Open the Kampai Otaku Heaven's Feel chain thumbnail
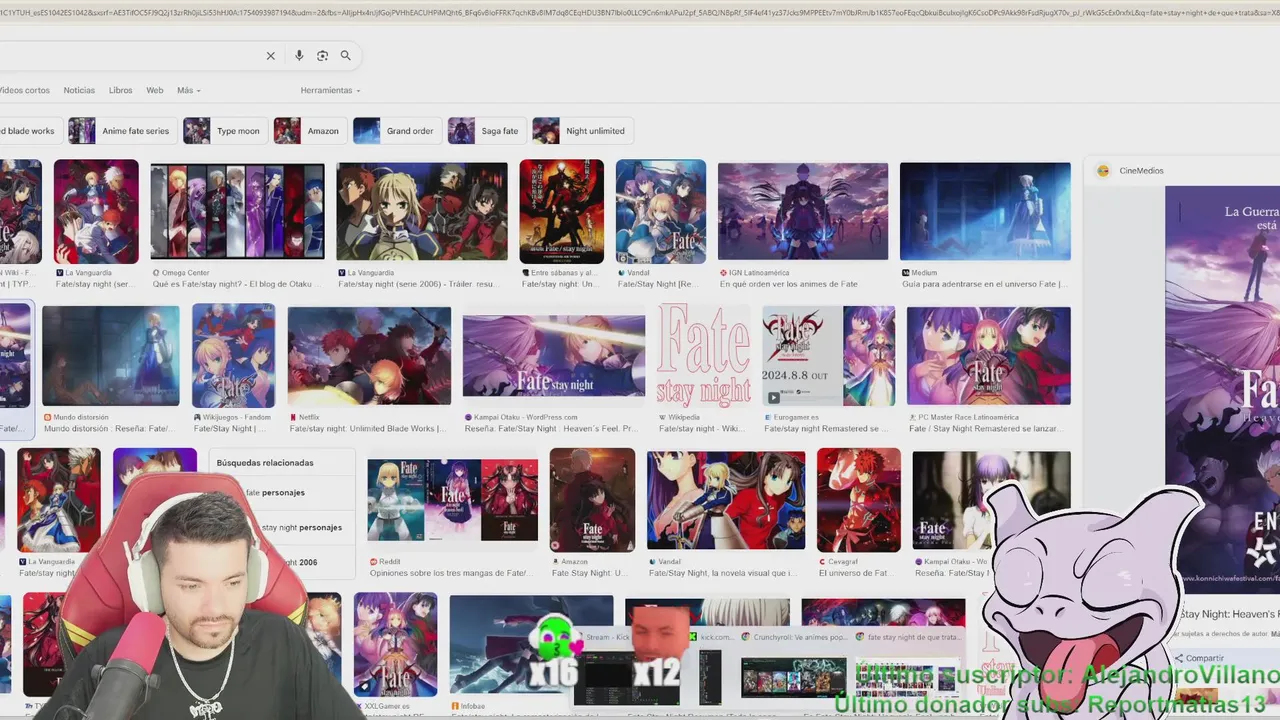The height and width of the screenshot is (720, 1280). pyautogui.click(x=554, y=355)
